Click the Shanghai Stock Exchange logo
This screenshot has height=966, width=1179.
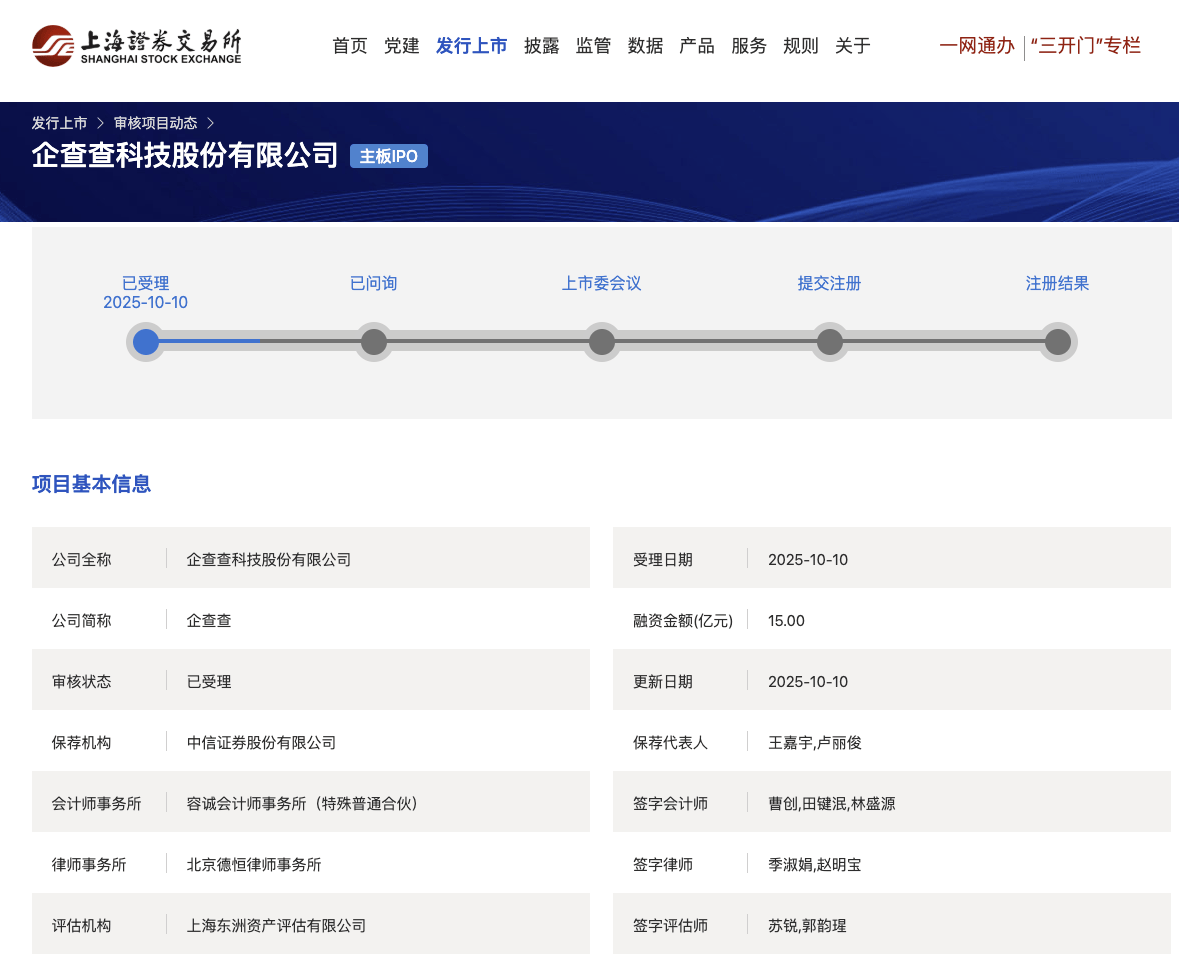pos(136,46)
